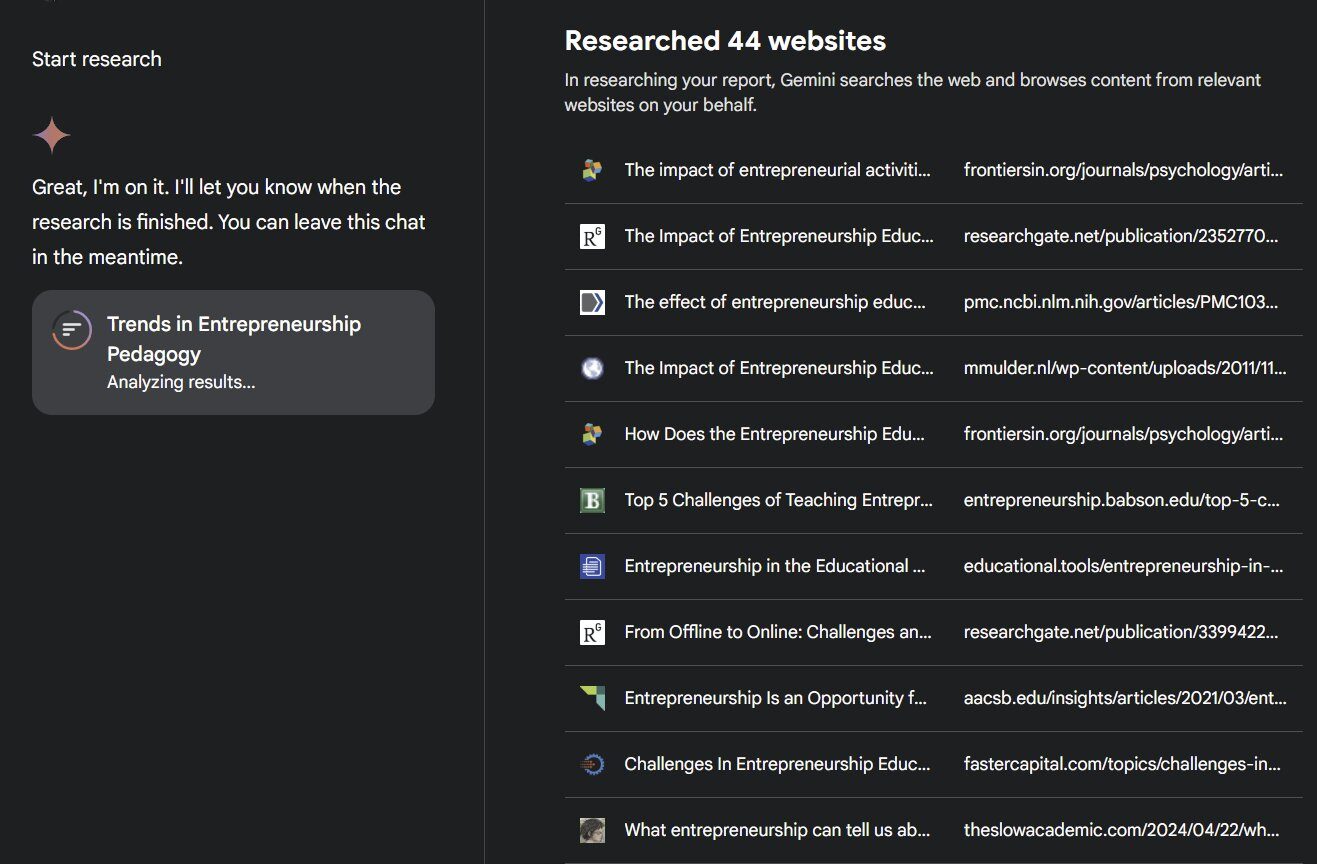
Task: Open the pmc.ncbi.nlm.nih.gov article link
Action: (x=1120, y=302)
